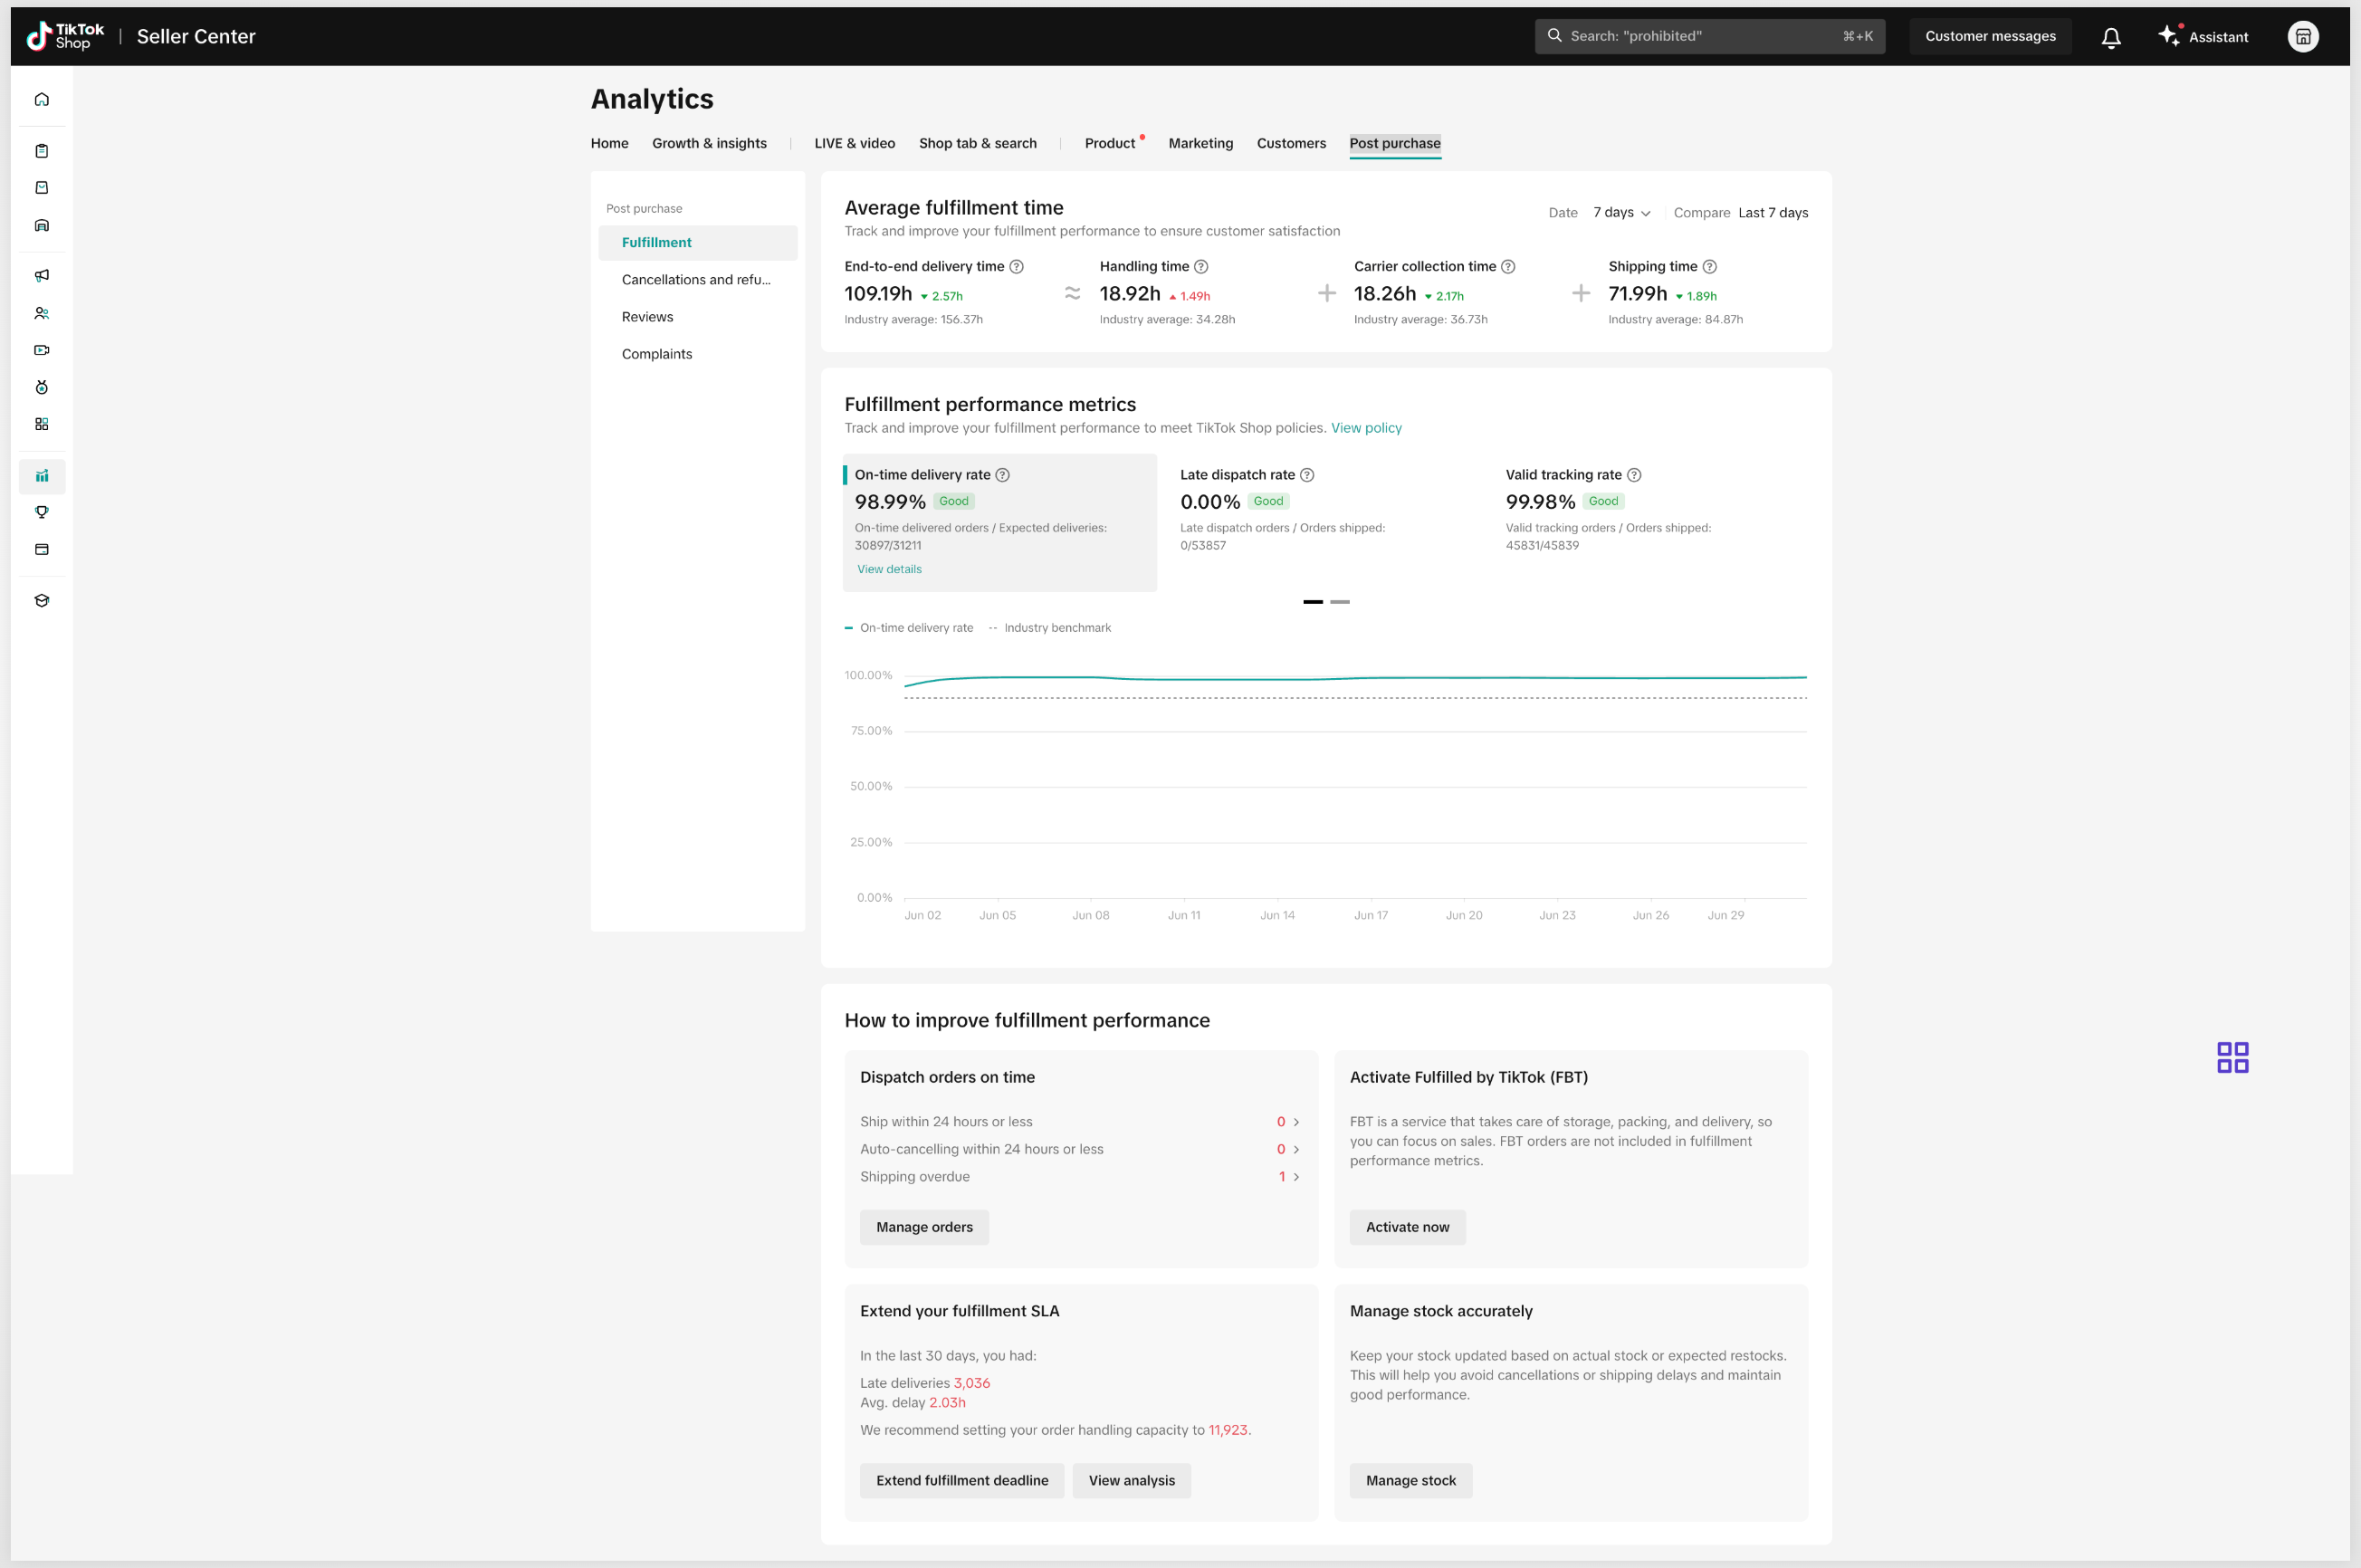Click the second metrics carousel page indicator
This screenshot has height=1568, width=2361.
pyautogui.click(x=1340, y=602)
